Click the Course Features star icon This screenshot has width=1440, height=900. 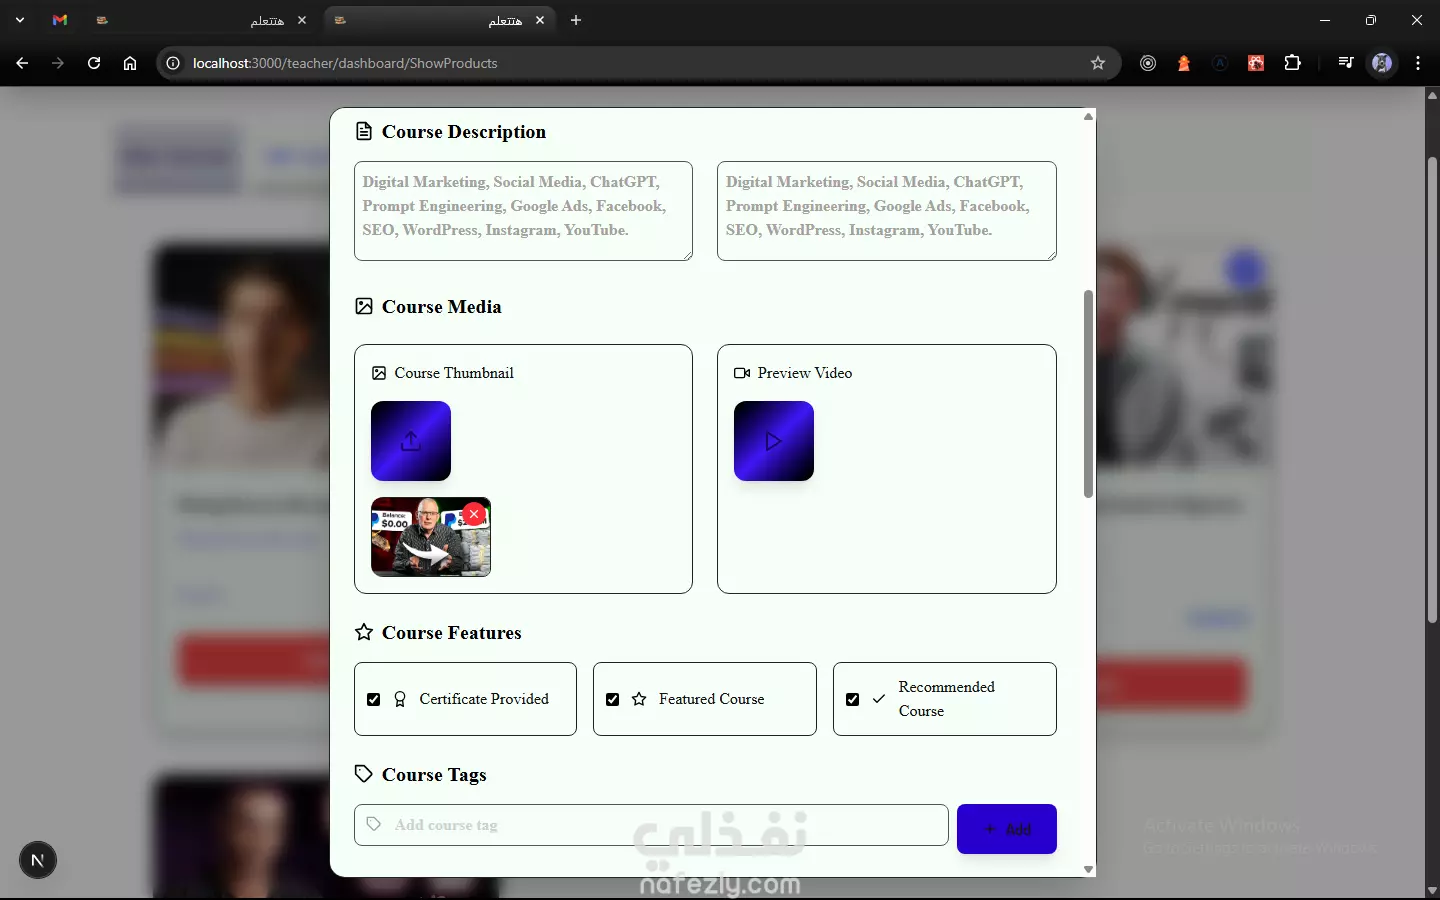pyautogui.click(x=364, y=632)
